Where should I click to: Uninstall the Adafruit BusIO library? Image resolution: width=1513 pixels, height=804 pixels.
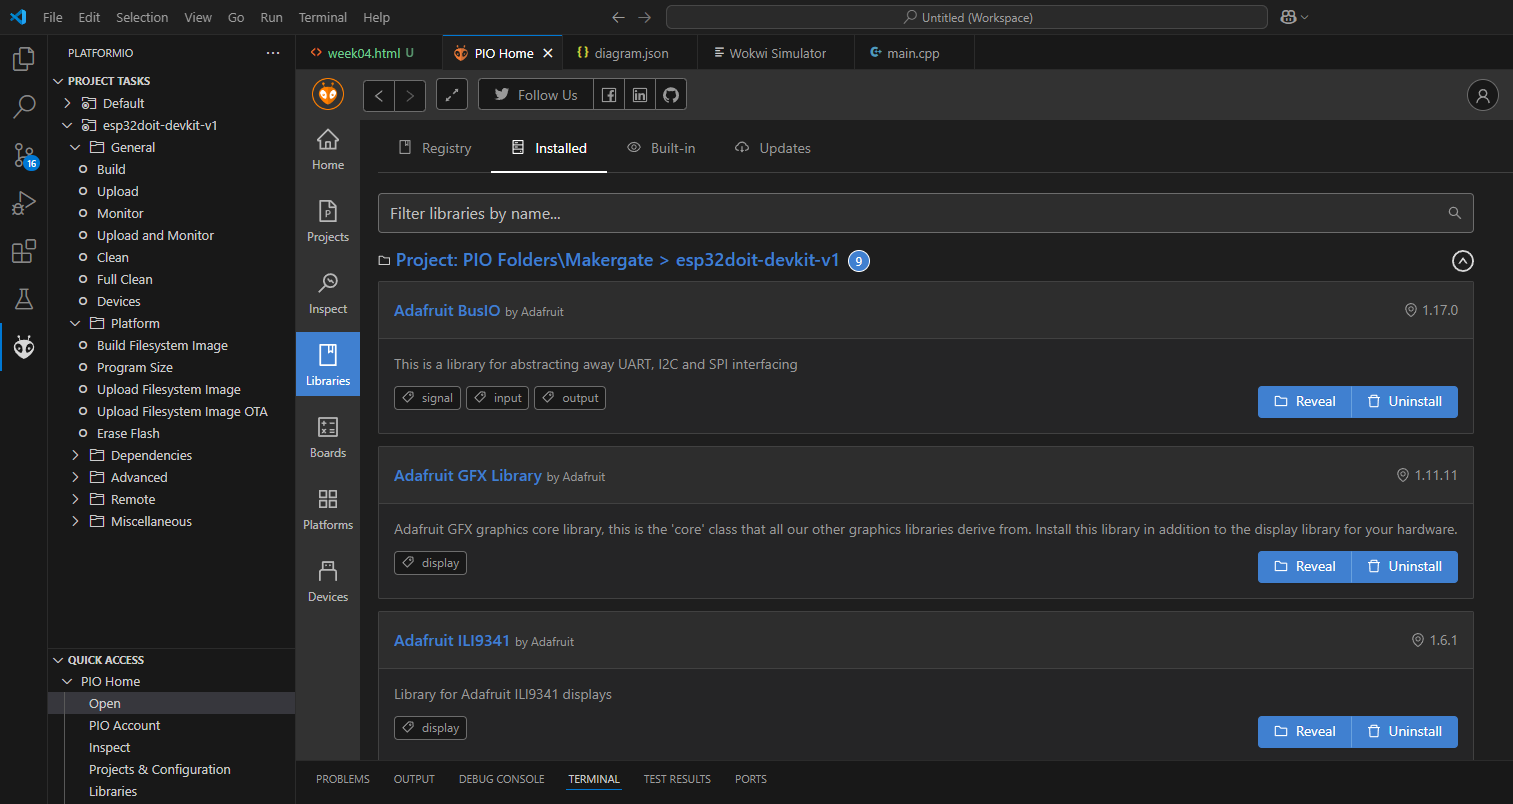click(x=1405, y=401)
